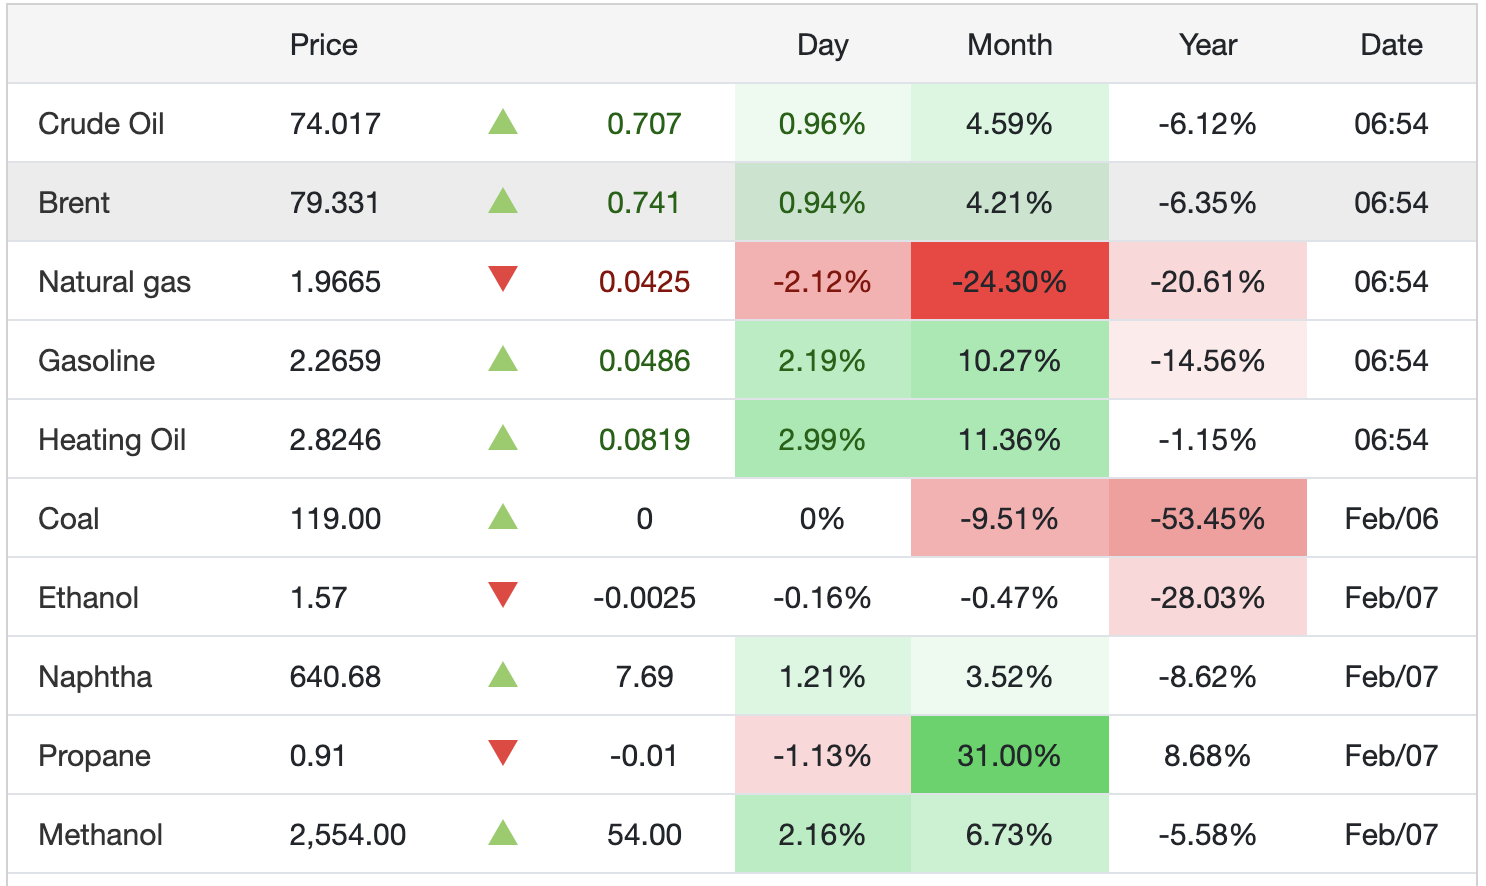The height and width of the screenshot is (886, 1486).
Task: Sort table by the Month column header
Action: (x=1010, y=45)
